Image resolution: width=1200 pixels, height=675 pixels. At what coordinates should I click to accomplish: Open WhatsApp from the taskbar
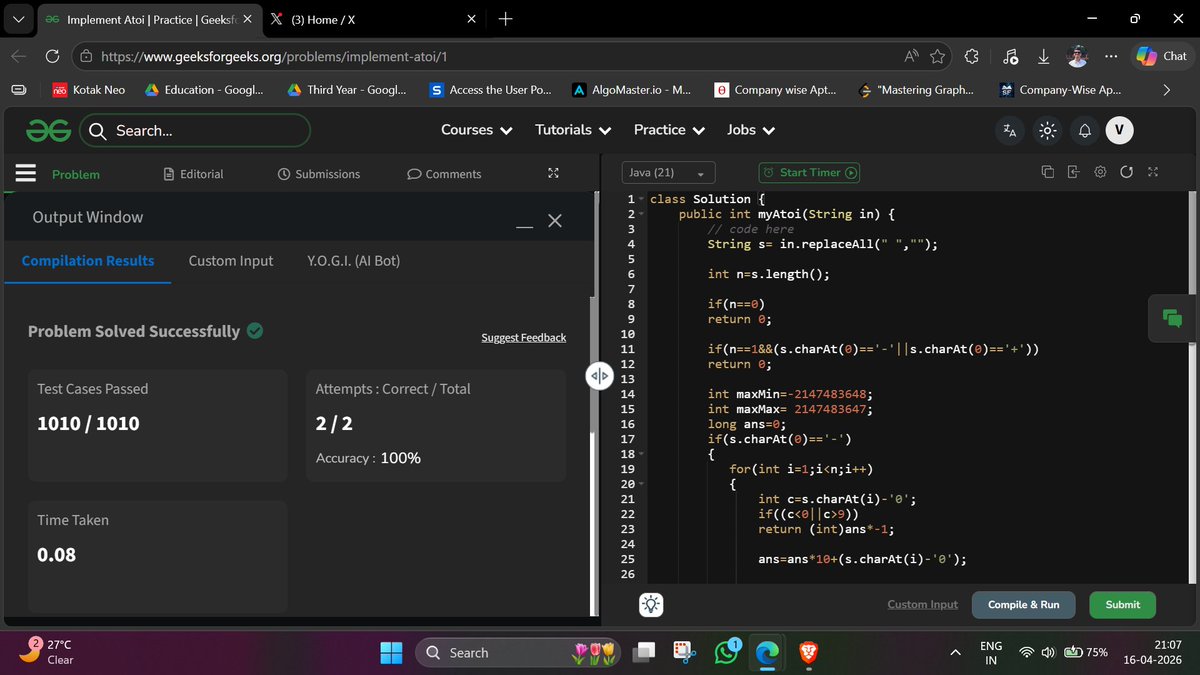tap(726, 652)
